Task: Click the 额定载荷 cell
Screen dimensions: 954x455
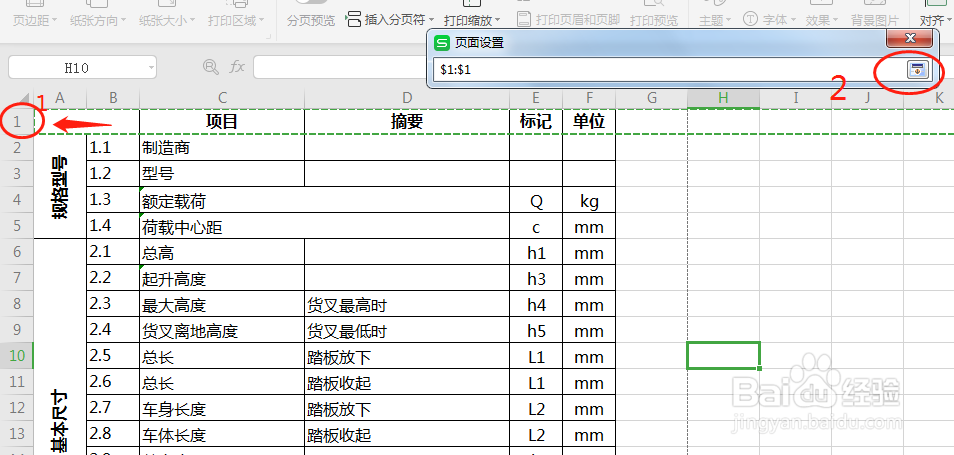Action: (x=325, y=200)
